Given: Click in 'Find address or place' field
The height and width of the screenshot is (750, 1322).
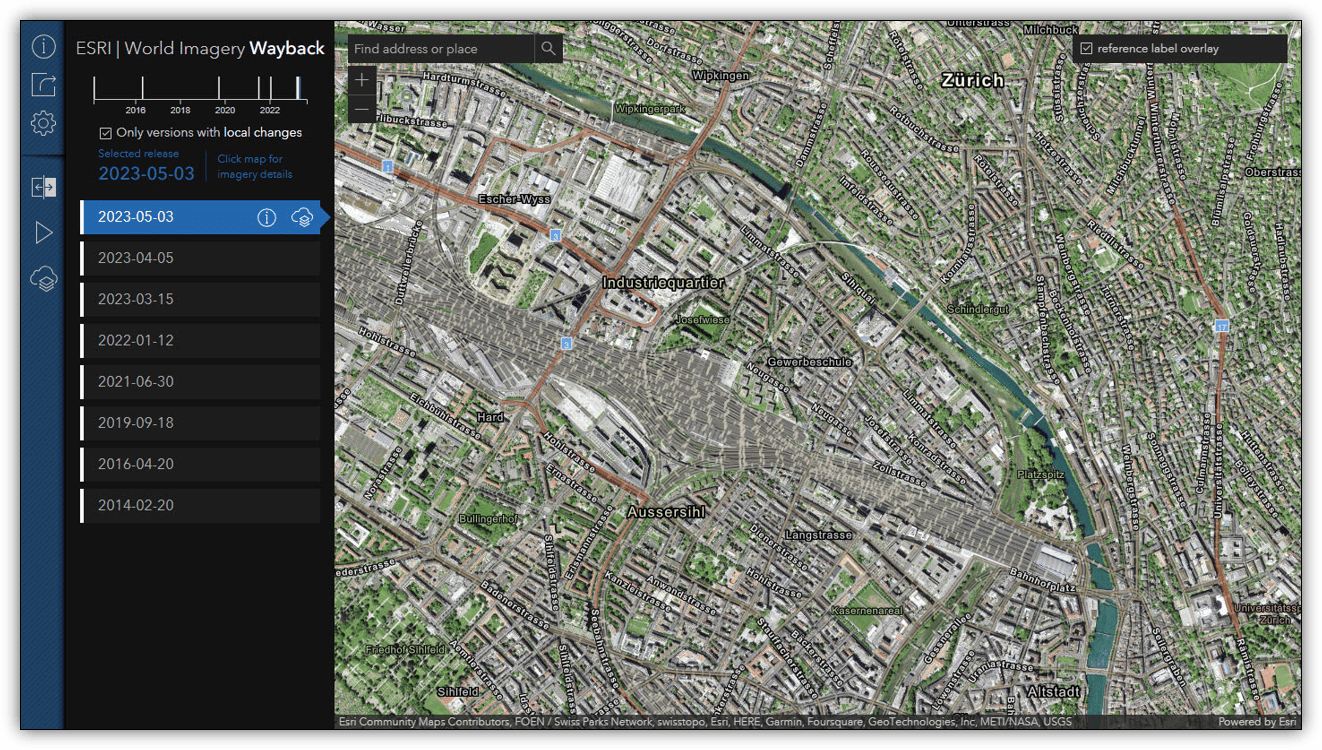Looking at the screenshot, I should coord(441,48).
